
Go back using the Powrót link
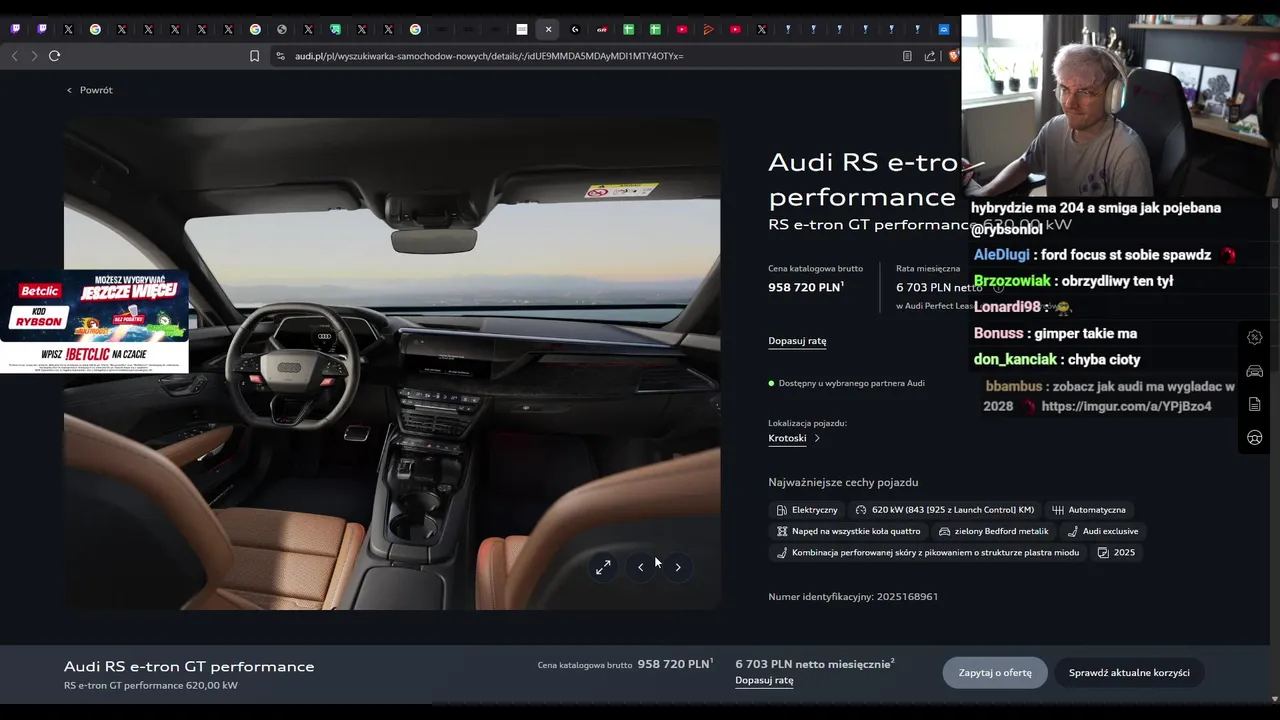click(90, 90)
